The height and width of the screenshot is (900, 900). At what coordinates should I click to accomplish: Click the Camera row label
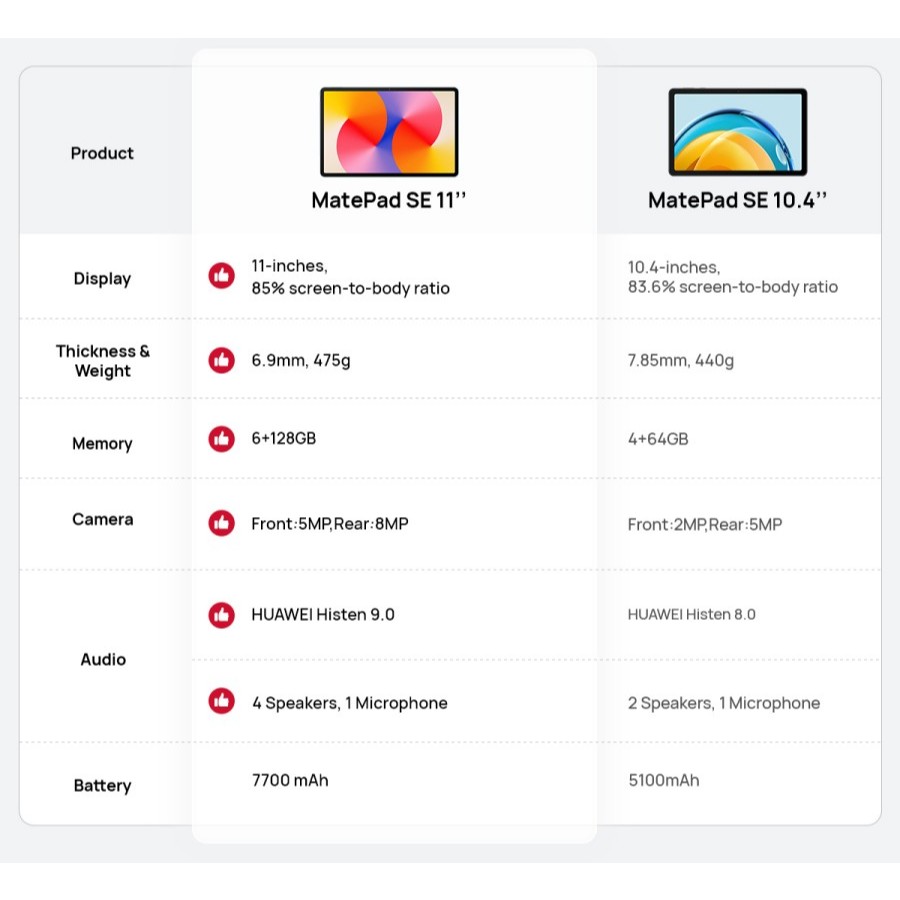click(x=102, y=519)
